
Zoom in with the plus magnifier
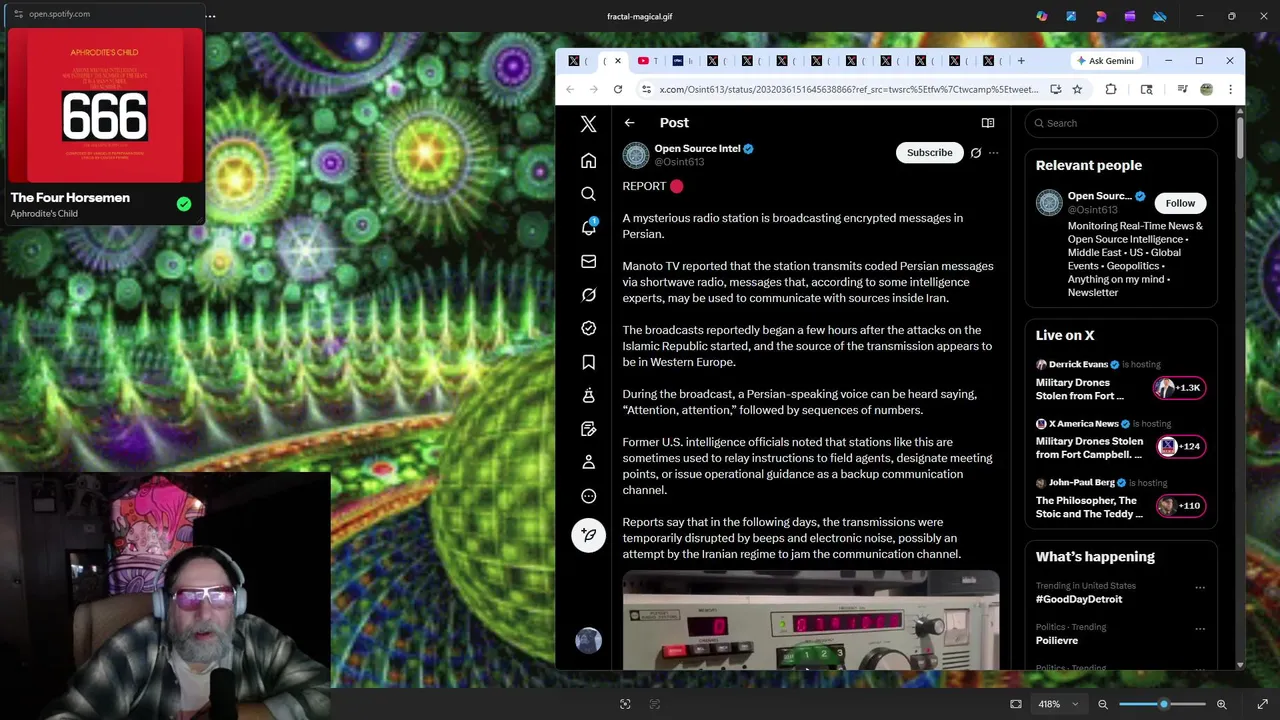click(1222, 704)
